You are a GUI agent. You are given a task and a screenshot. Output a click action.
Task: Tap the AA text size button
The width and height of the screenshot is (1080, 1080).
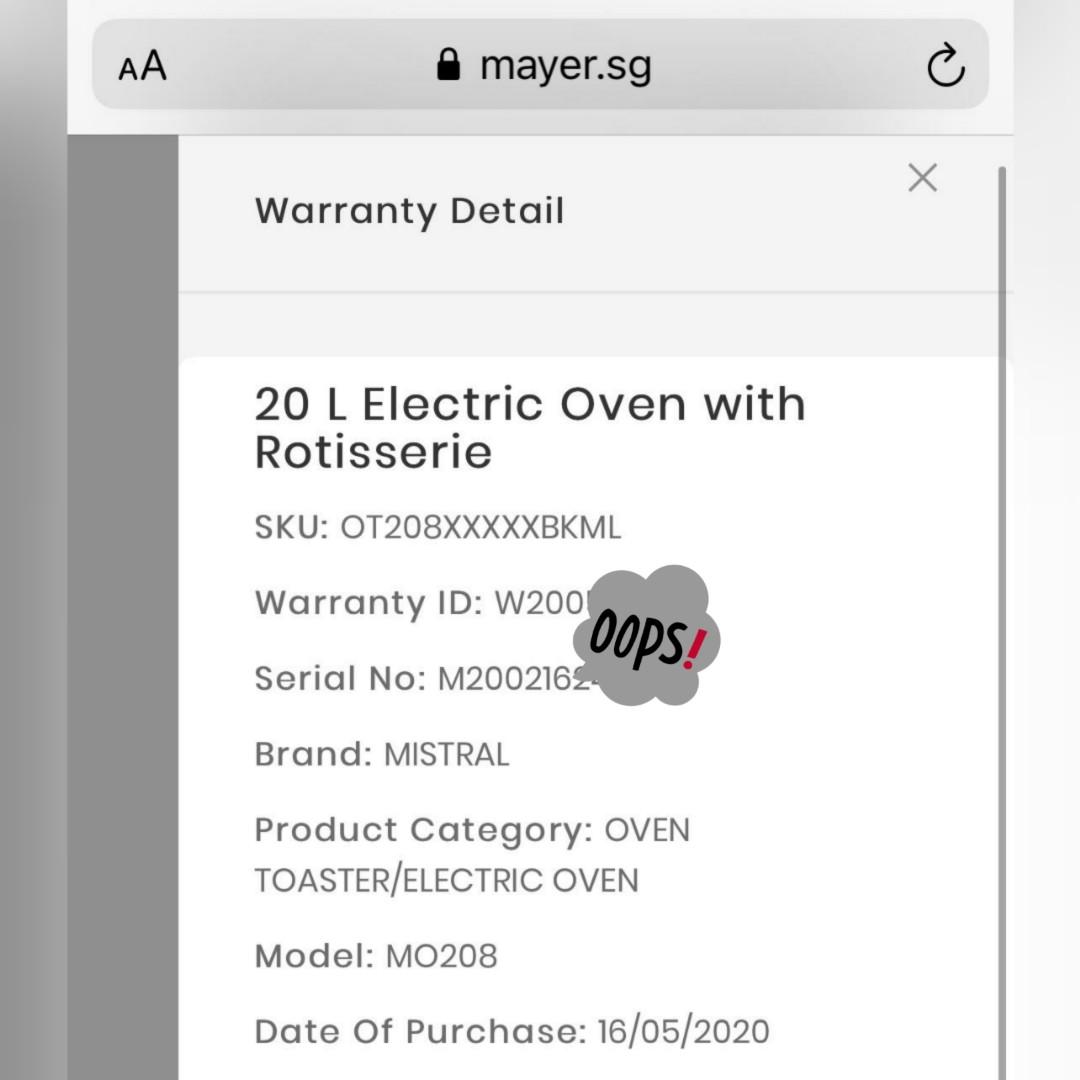(142, 68)
